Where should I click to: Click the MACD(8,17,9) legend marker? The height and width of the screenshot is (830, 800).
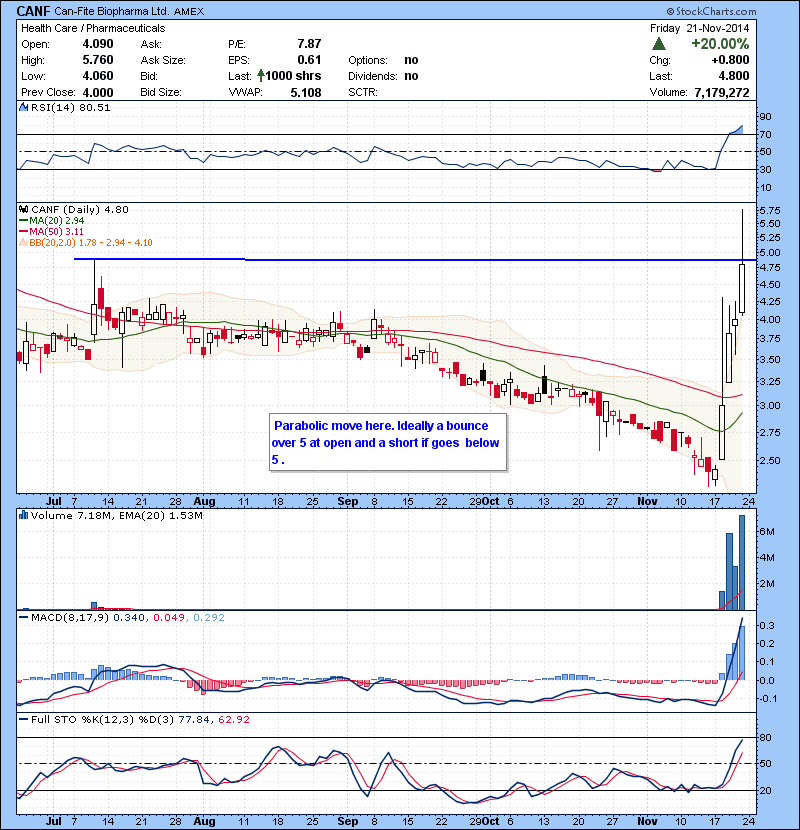point(23,617)
